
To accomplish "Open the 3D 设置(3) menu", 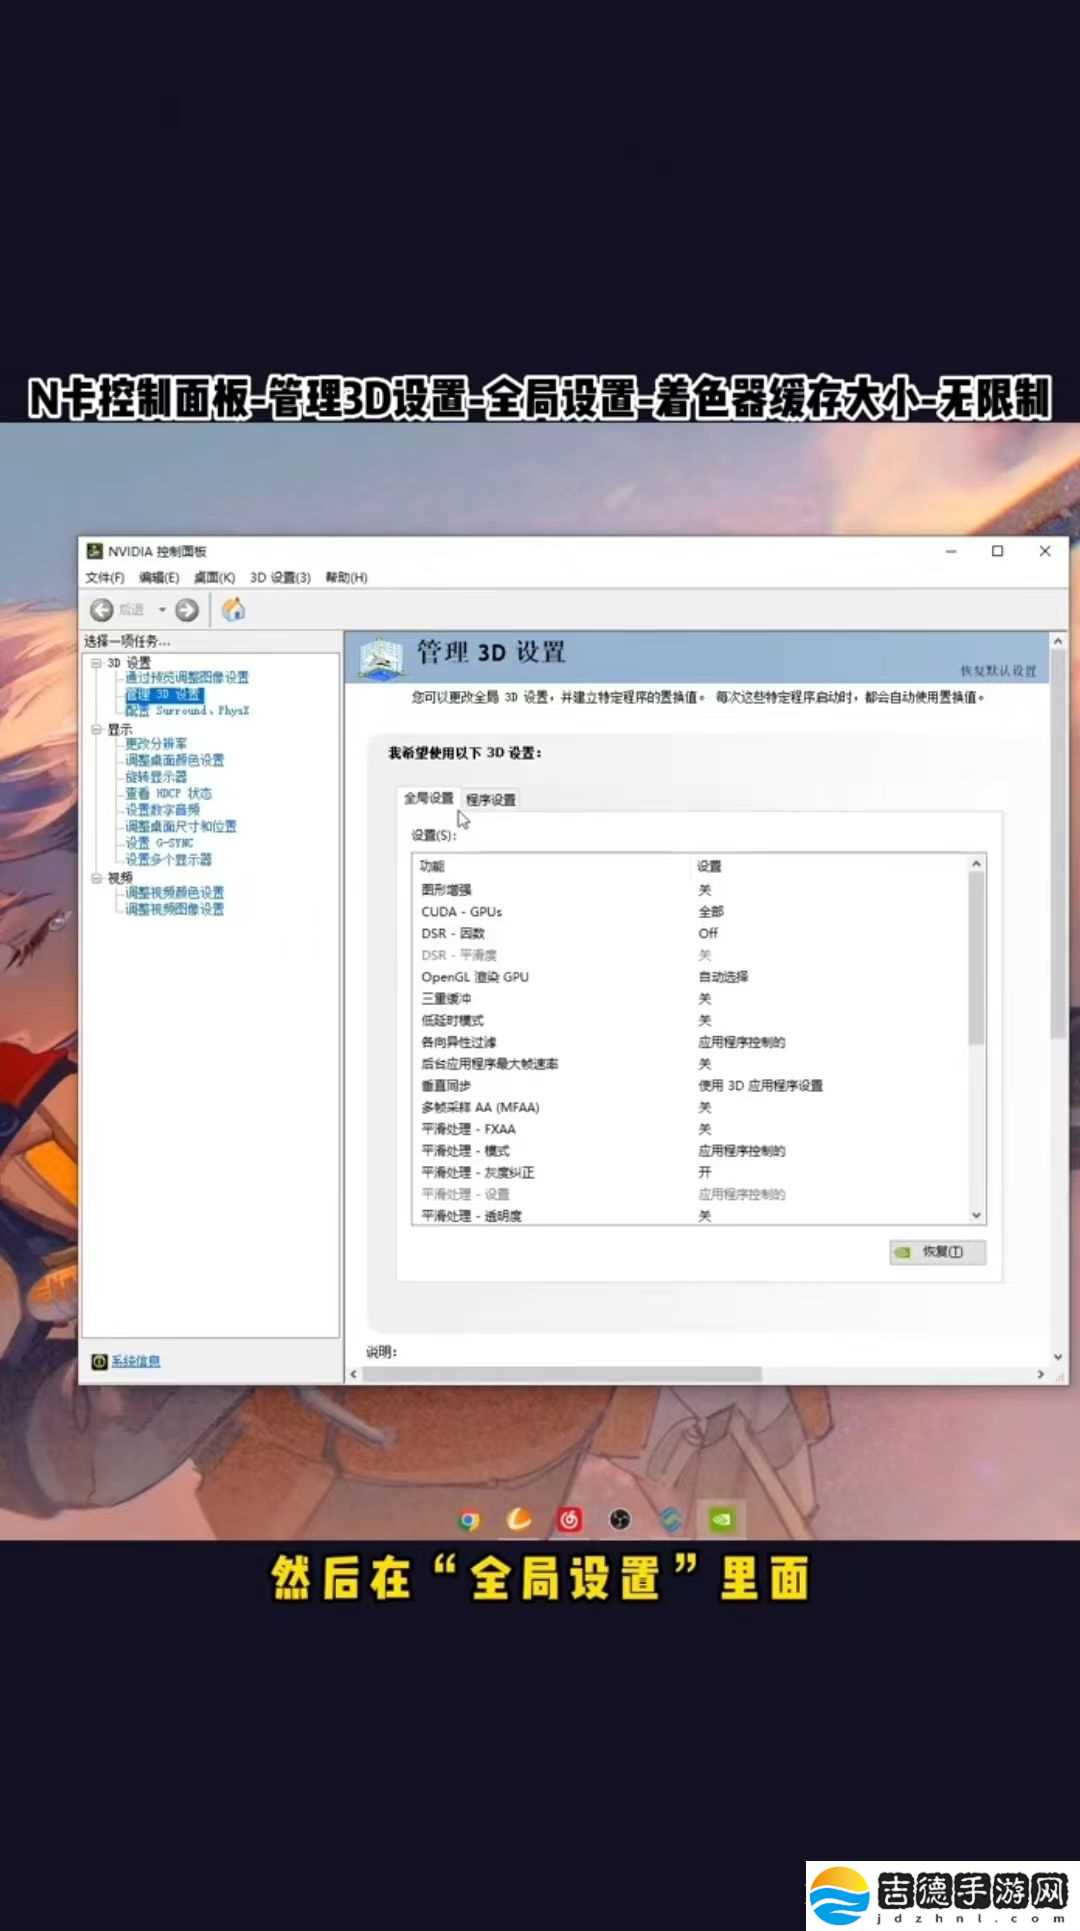I will coord(280,577).
